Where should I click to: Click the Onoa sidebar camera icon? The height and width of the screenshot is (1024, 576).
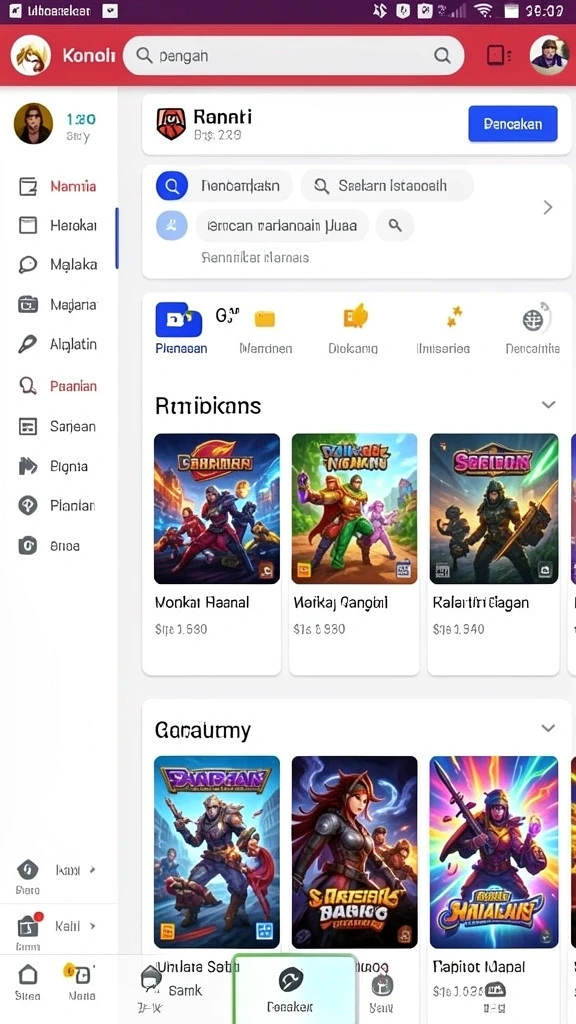27,546
